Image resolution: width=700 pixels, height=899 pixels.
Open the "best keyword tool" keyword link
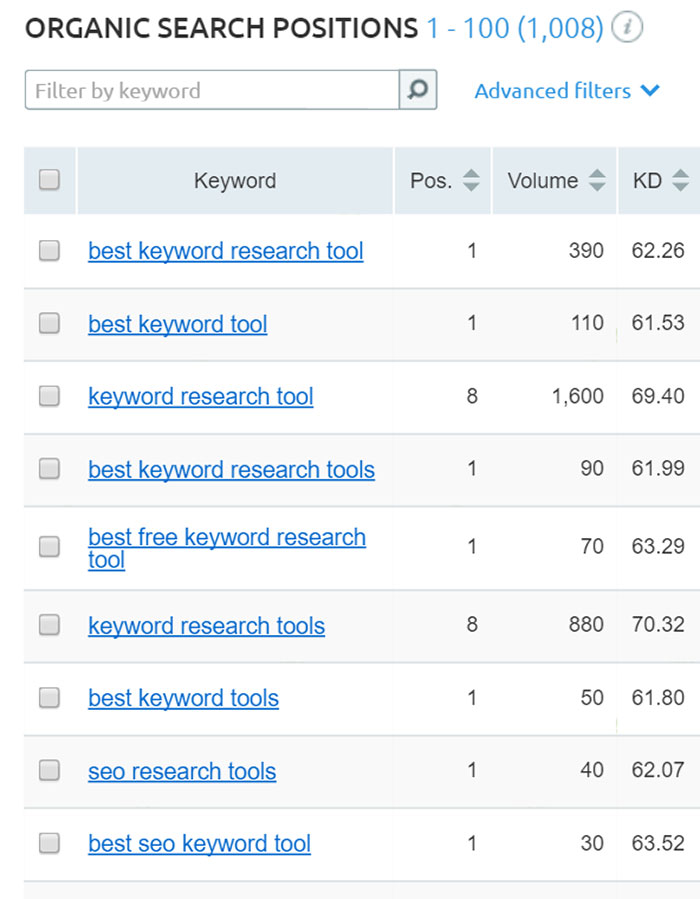(177, 324)
